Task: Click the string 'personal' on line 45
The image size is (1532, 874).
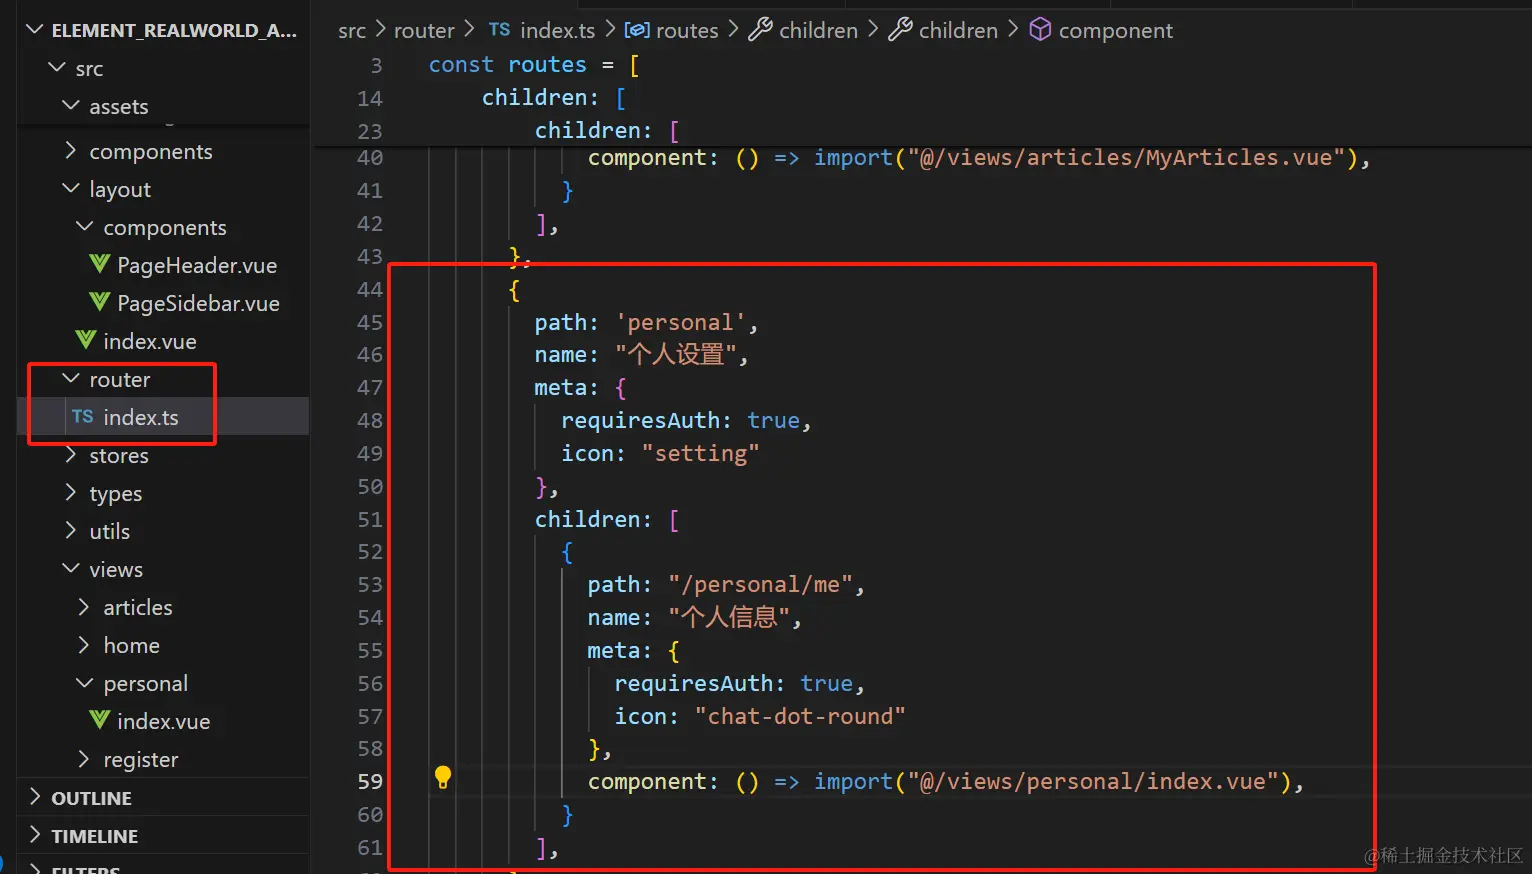Action: pos(680,323)
